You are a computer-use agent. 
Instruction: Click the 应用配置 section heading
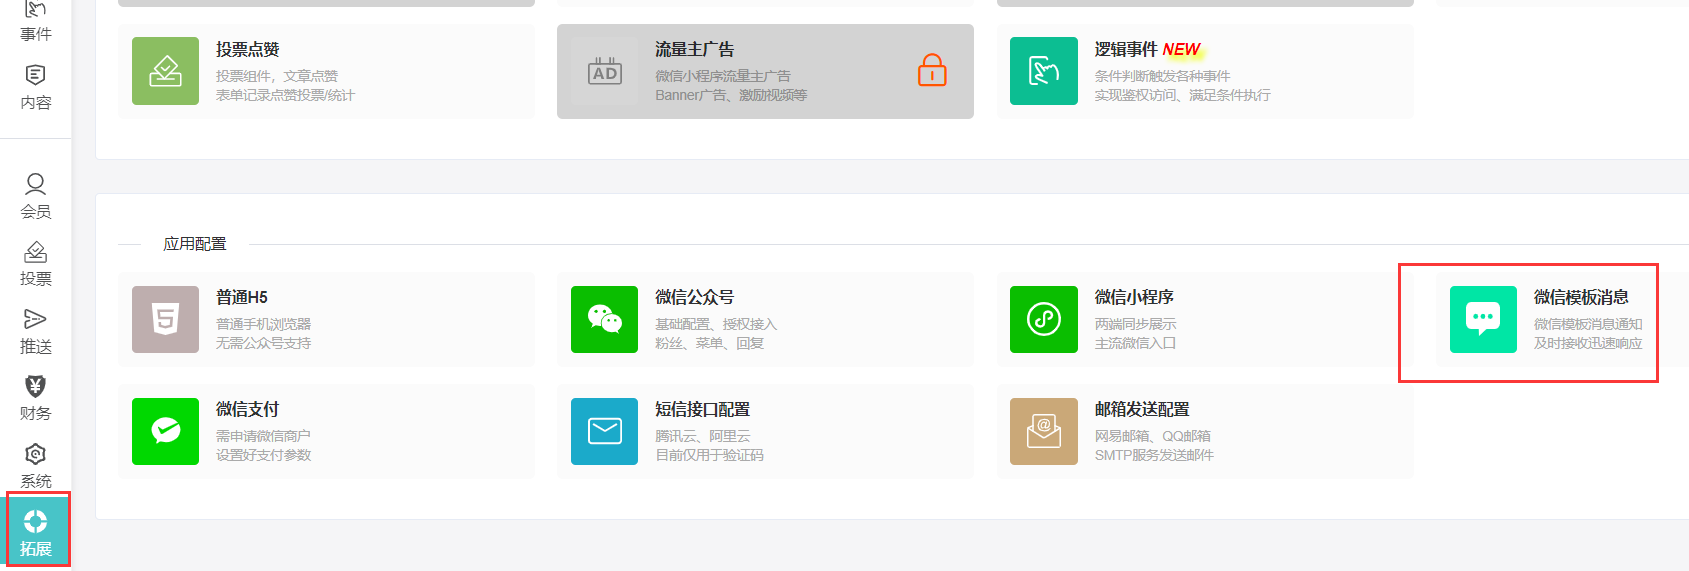pyautogui.click(x=195, y=244)
